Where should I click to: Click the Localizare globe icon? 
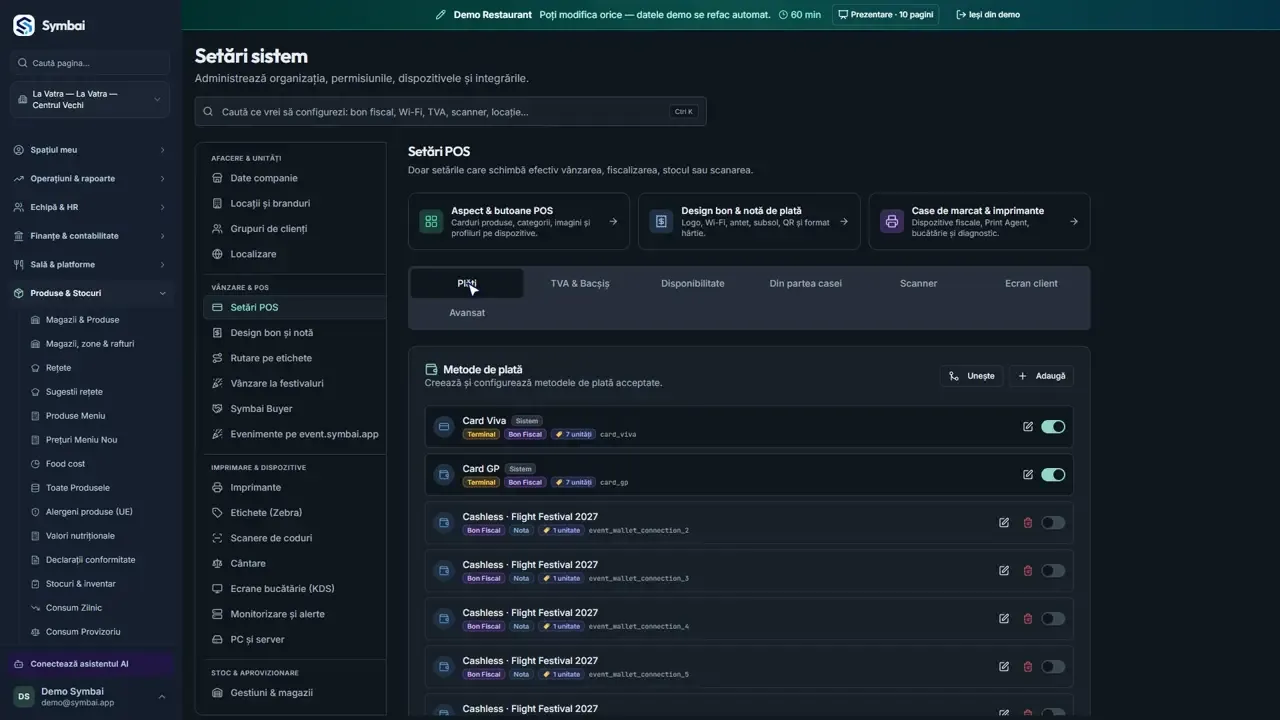218,254
